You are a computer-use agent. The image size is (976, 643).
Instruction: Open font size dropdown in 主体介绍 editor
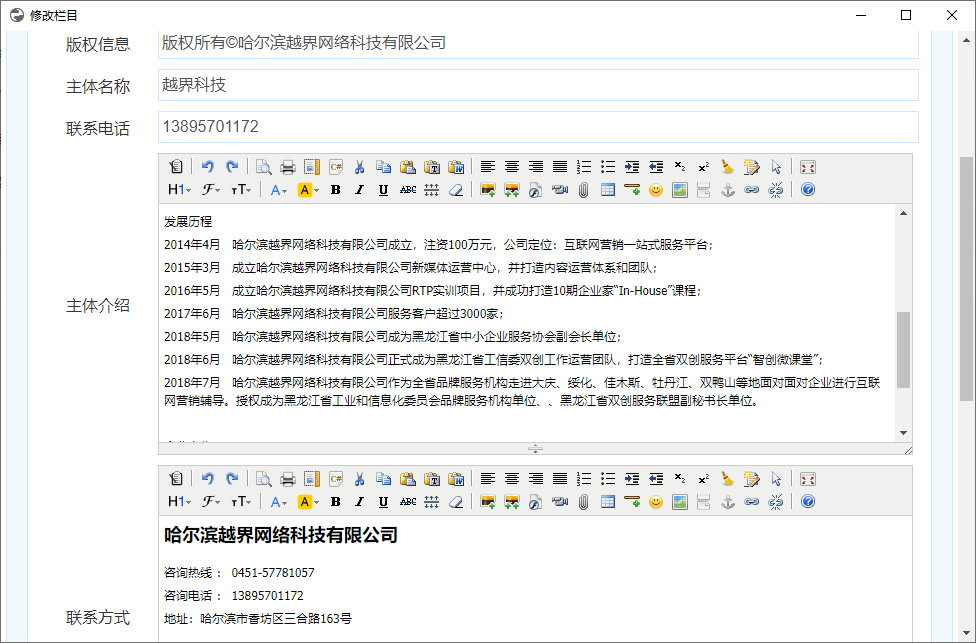pos(242,190)
